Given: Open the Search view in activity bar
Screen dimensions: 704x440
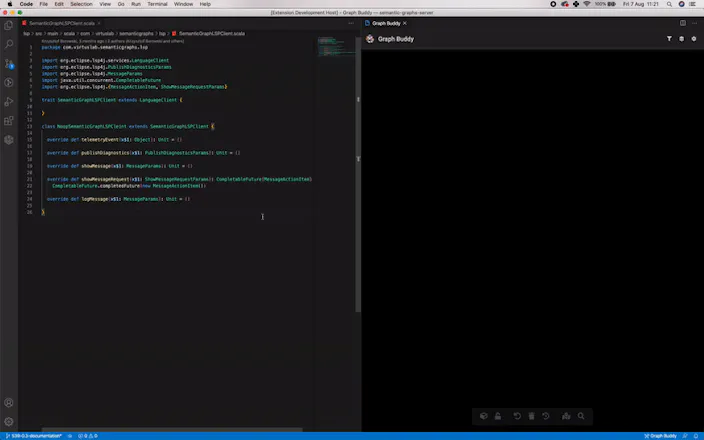Looking at the screenshot, I should (x=9, y=44).
